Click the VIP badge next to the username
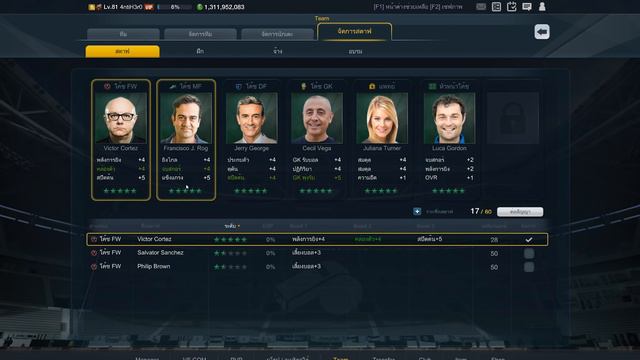 click(149, 7)
